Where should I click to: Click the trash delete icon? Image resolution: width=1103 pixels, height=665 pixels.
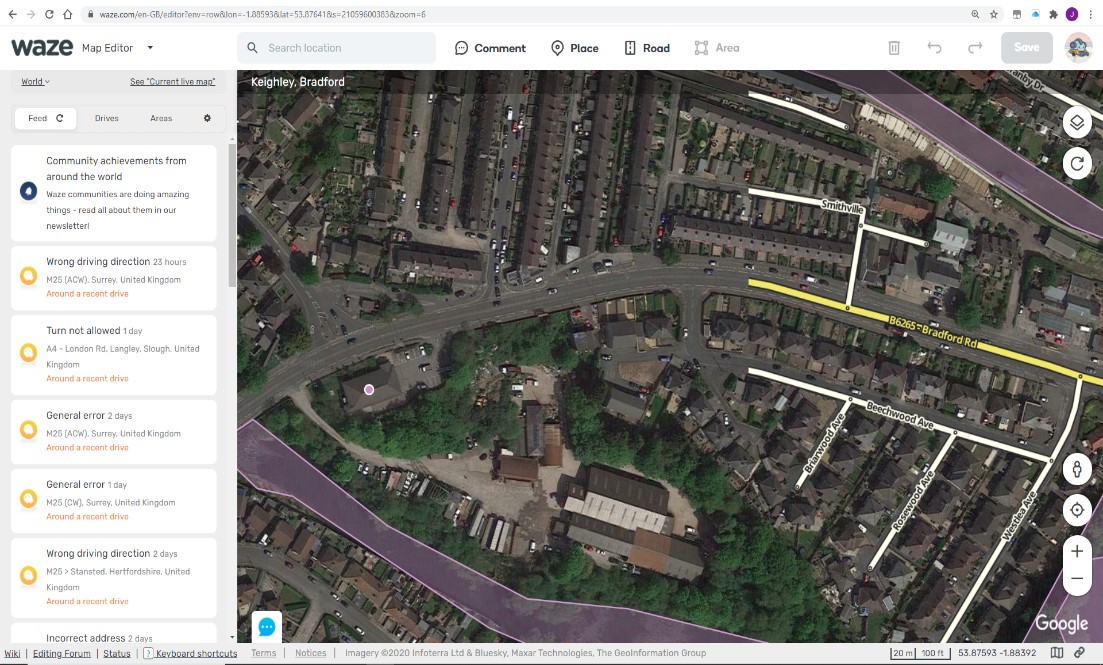point(893,48)
